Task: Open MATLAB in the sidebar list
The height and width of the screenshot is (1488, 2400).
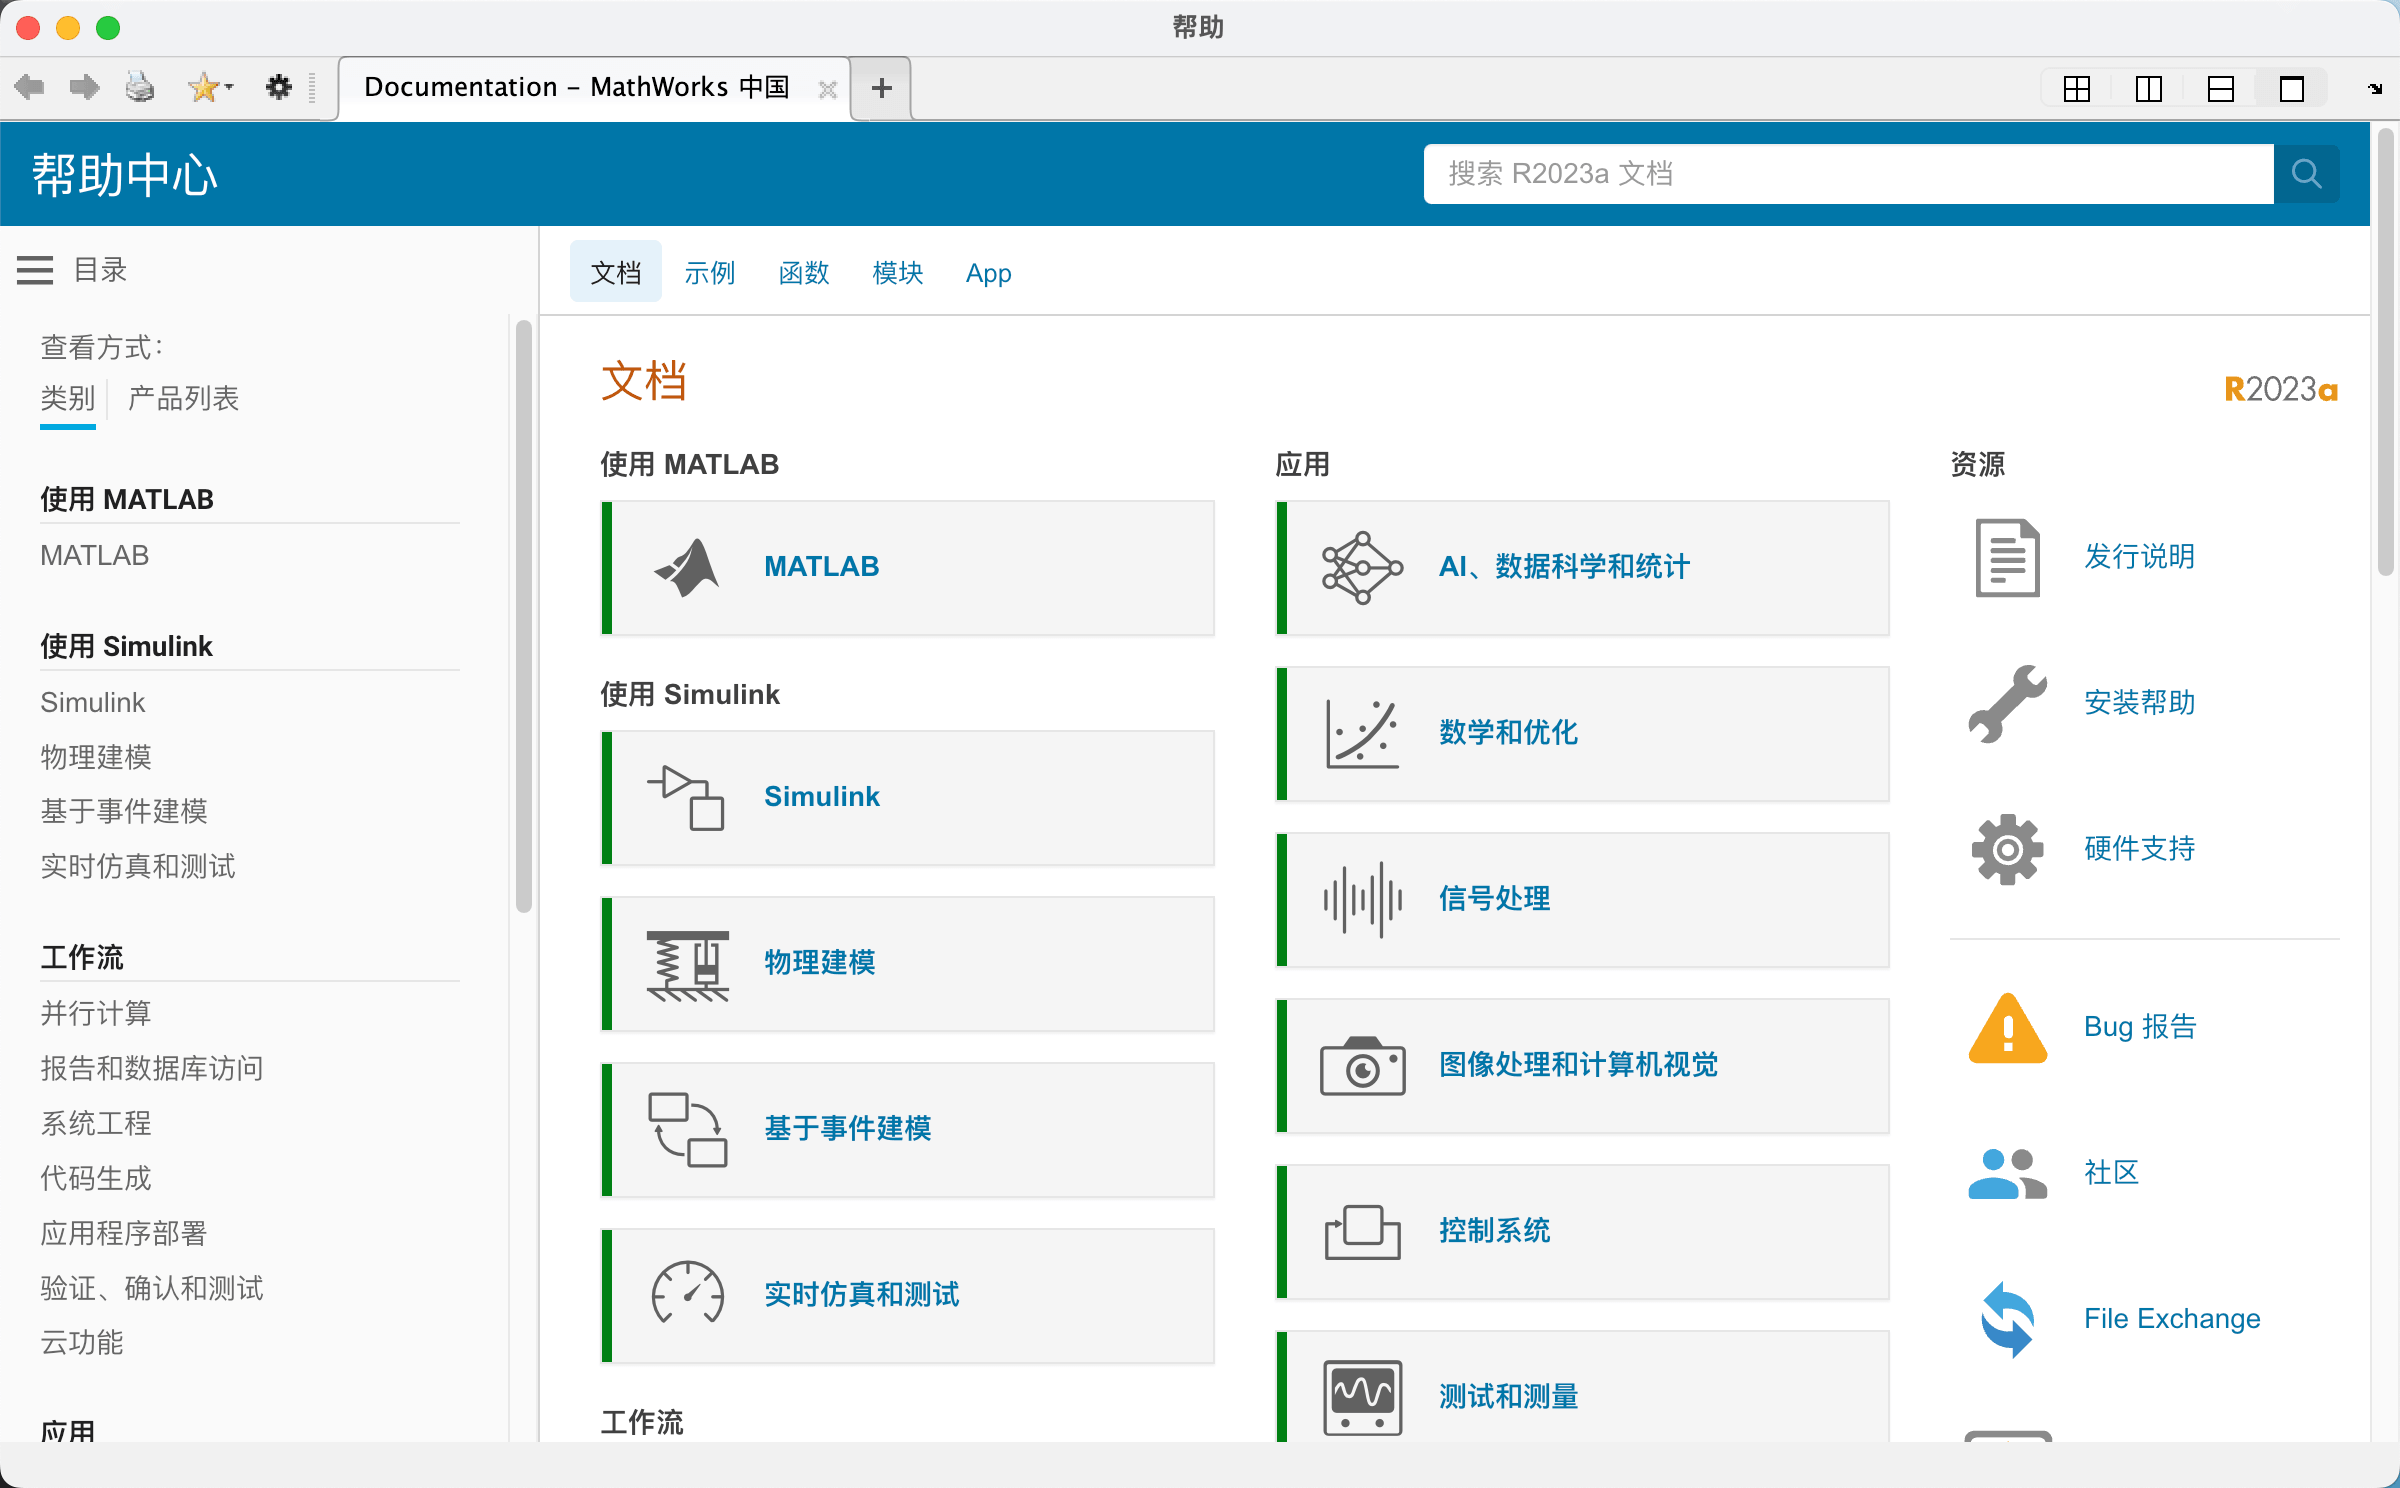Action: 95,555
